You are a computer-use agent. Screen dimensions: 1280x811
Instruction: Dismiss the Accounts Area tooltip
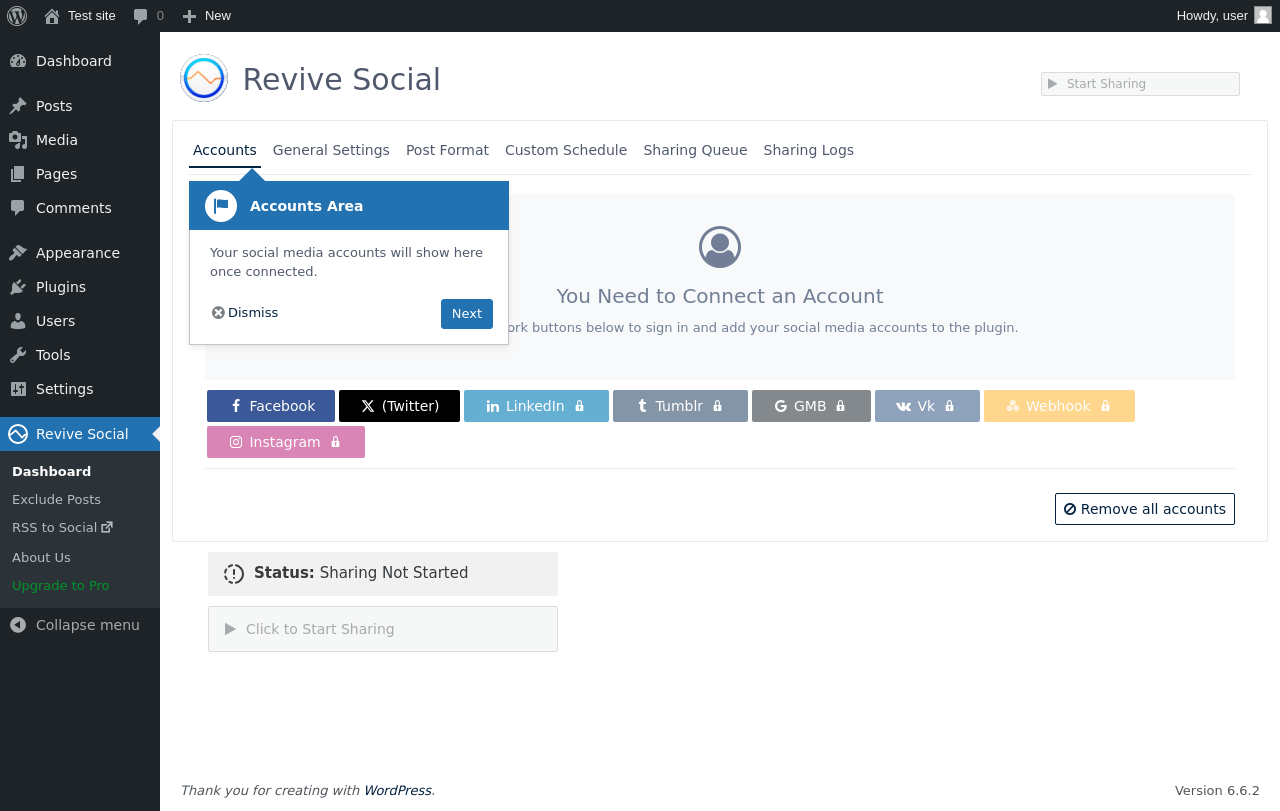(245, 313)
